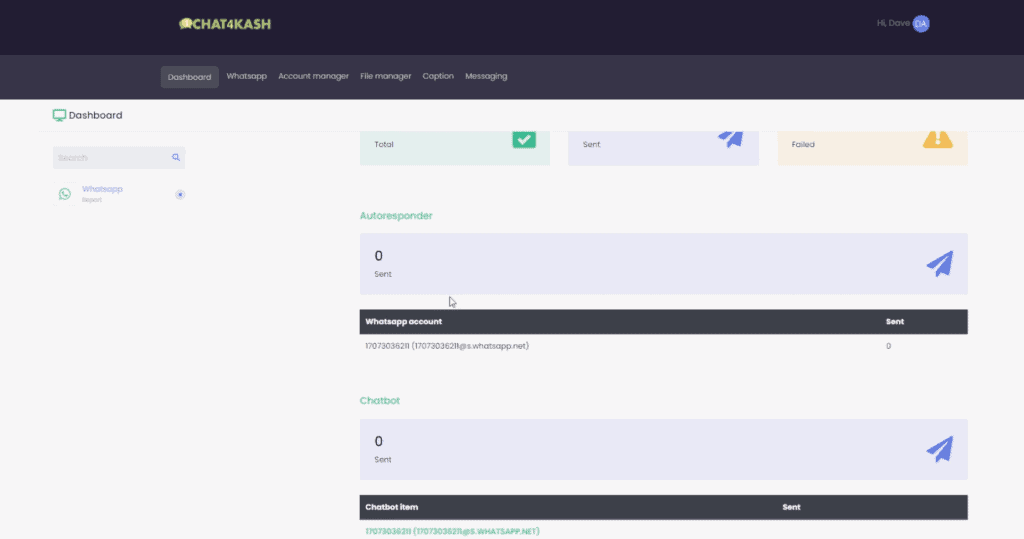The width and height of the screenshot is (1024, 539).
Task: Open the Dave user avatar menu
Action: [x=921, y=24]
